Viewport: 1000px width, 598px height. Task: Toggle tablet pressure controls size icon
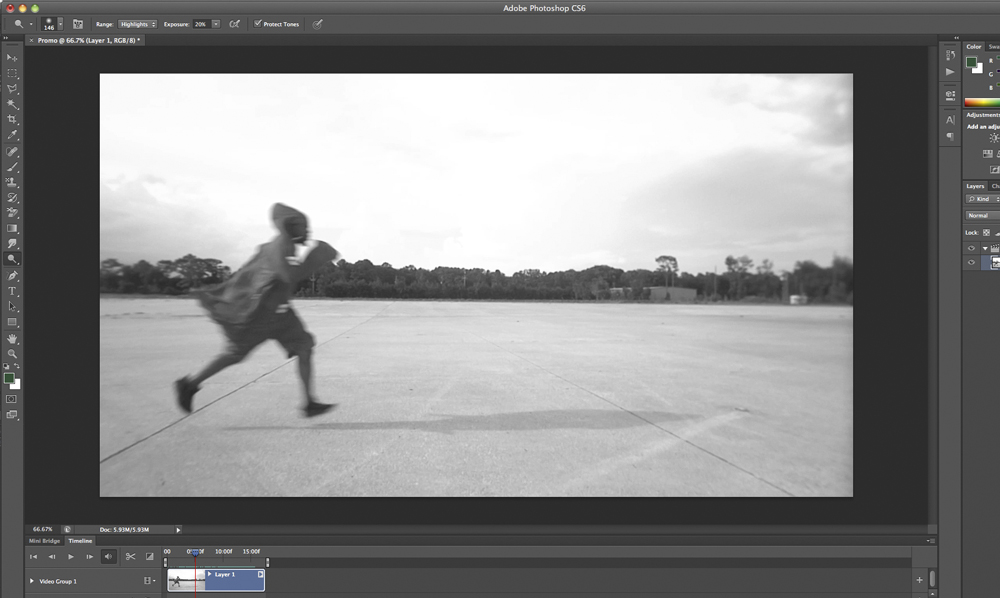coord(317,24)
